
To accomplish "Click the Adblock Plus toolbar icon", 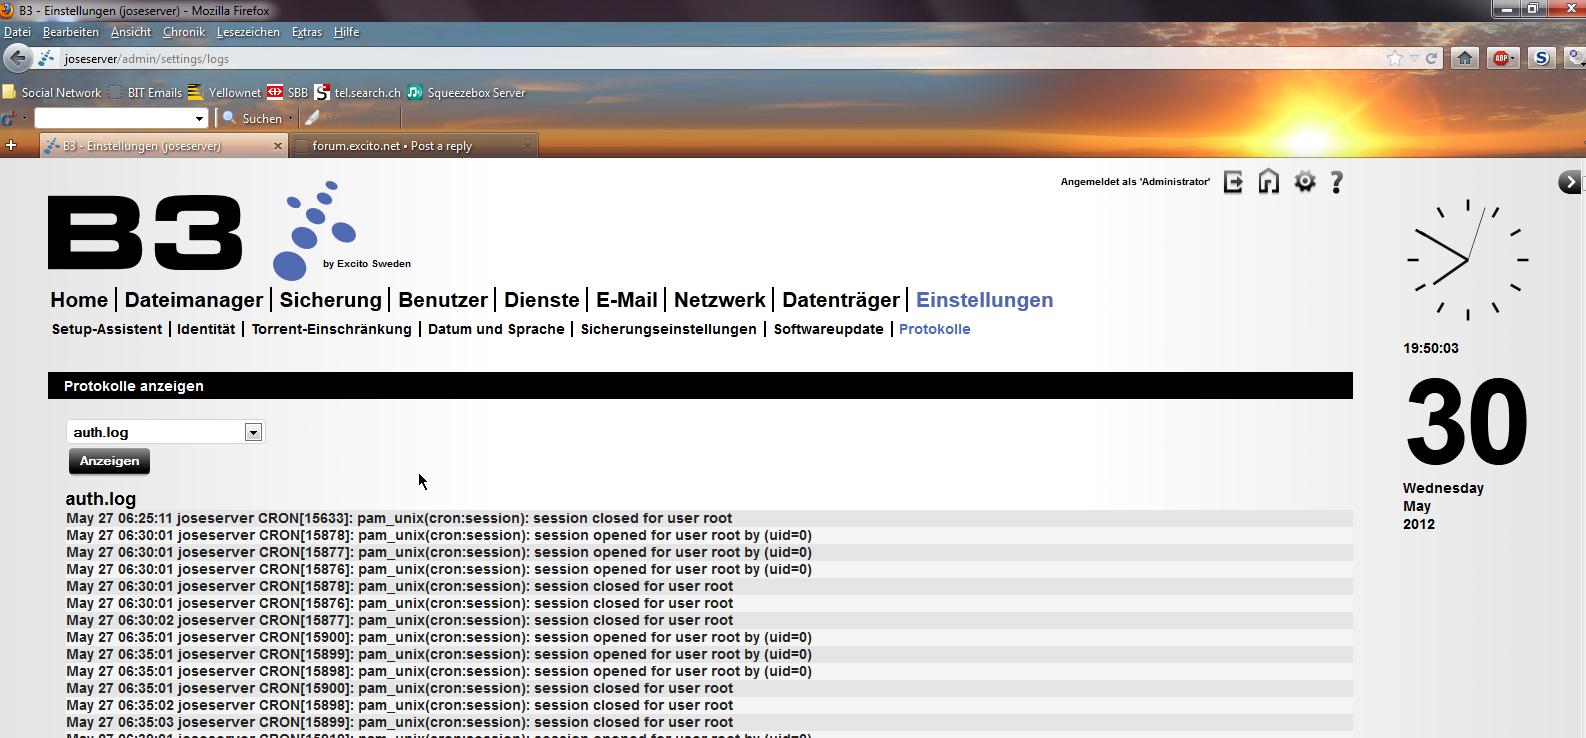I will click(1502, 58).
